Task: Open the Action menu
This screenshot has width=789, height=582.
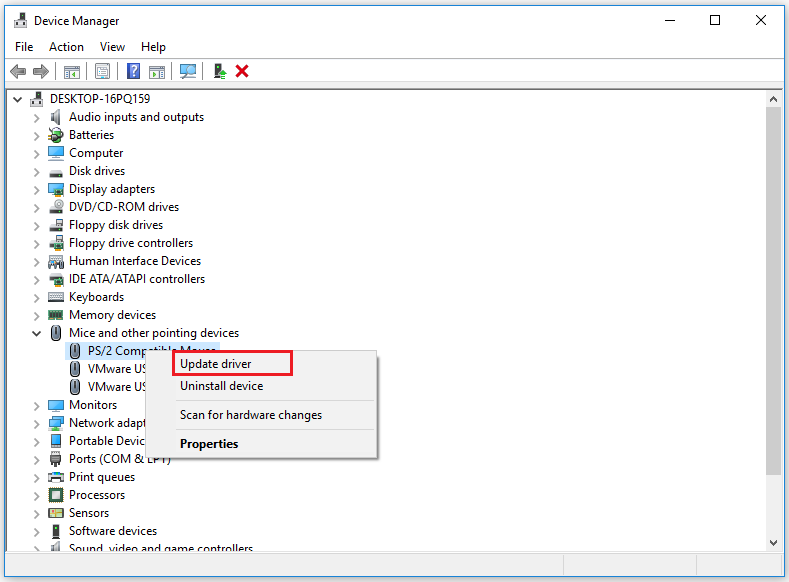Action: click(66, 47)
